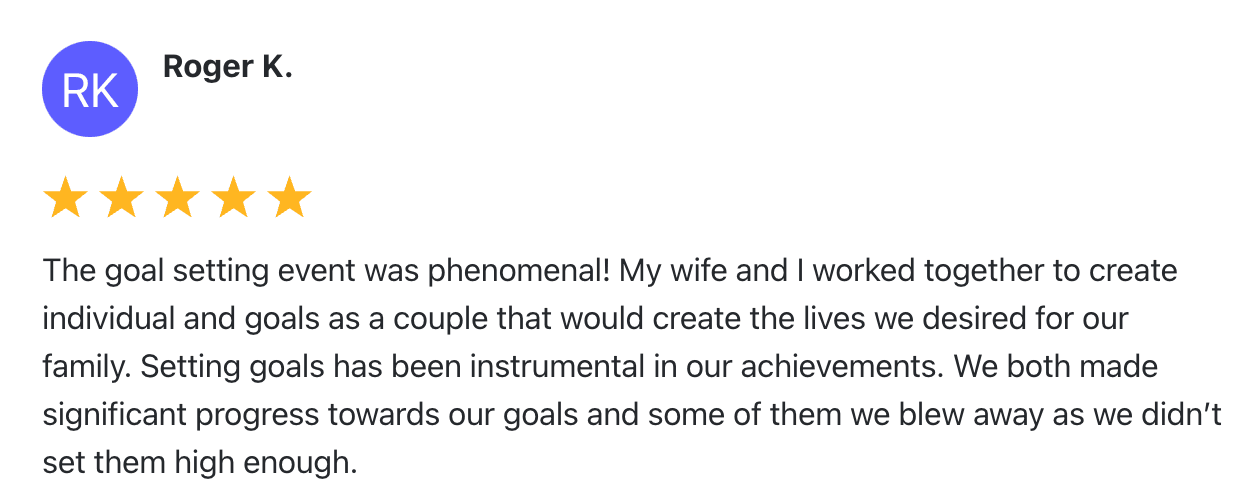Click the fifth, last rating star
1254x495 pixels.
tap(290, 198)
